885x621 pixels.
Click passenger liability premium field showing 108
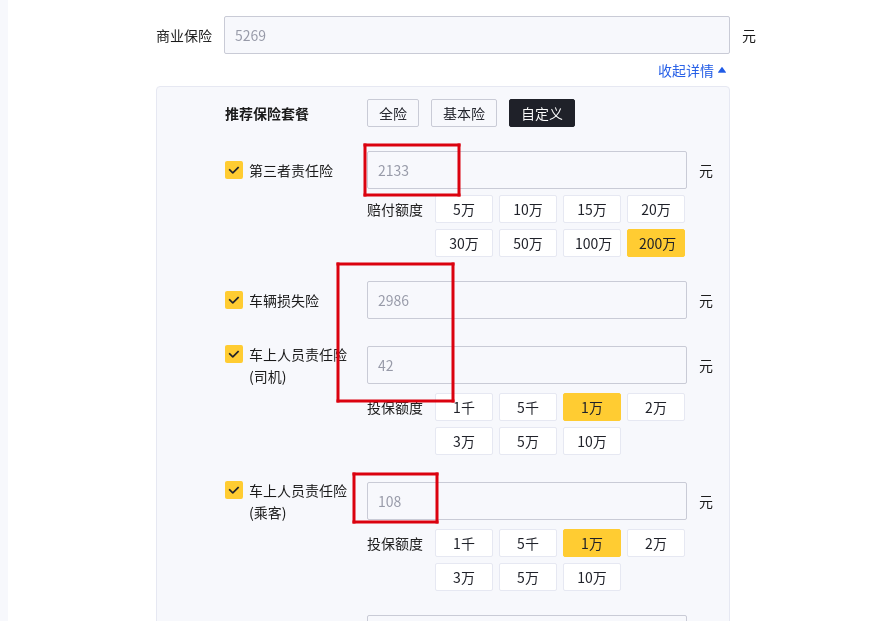click(526, 501)
